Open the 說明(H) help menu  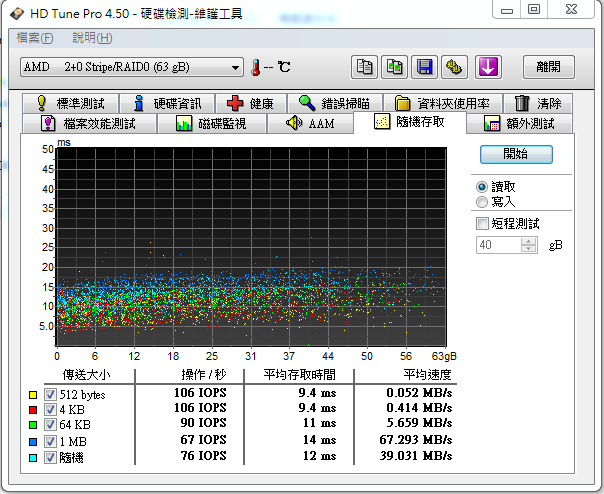[92, 38]
